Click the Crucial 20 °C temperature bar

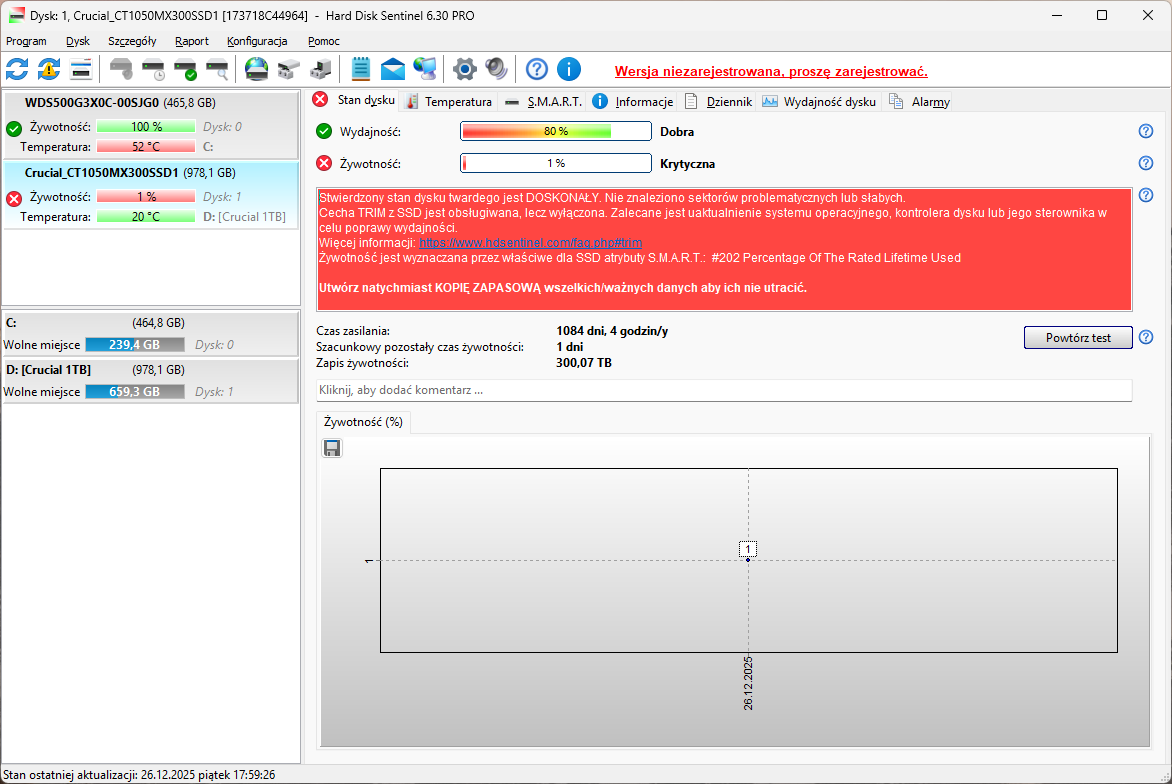[146, 217]
